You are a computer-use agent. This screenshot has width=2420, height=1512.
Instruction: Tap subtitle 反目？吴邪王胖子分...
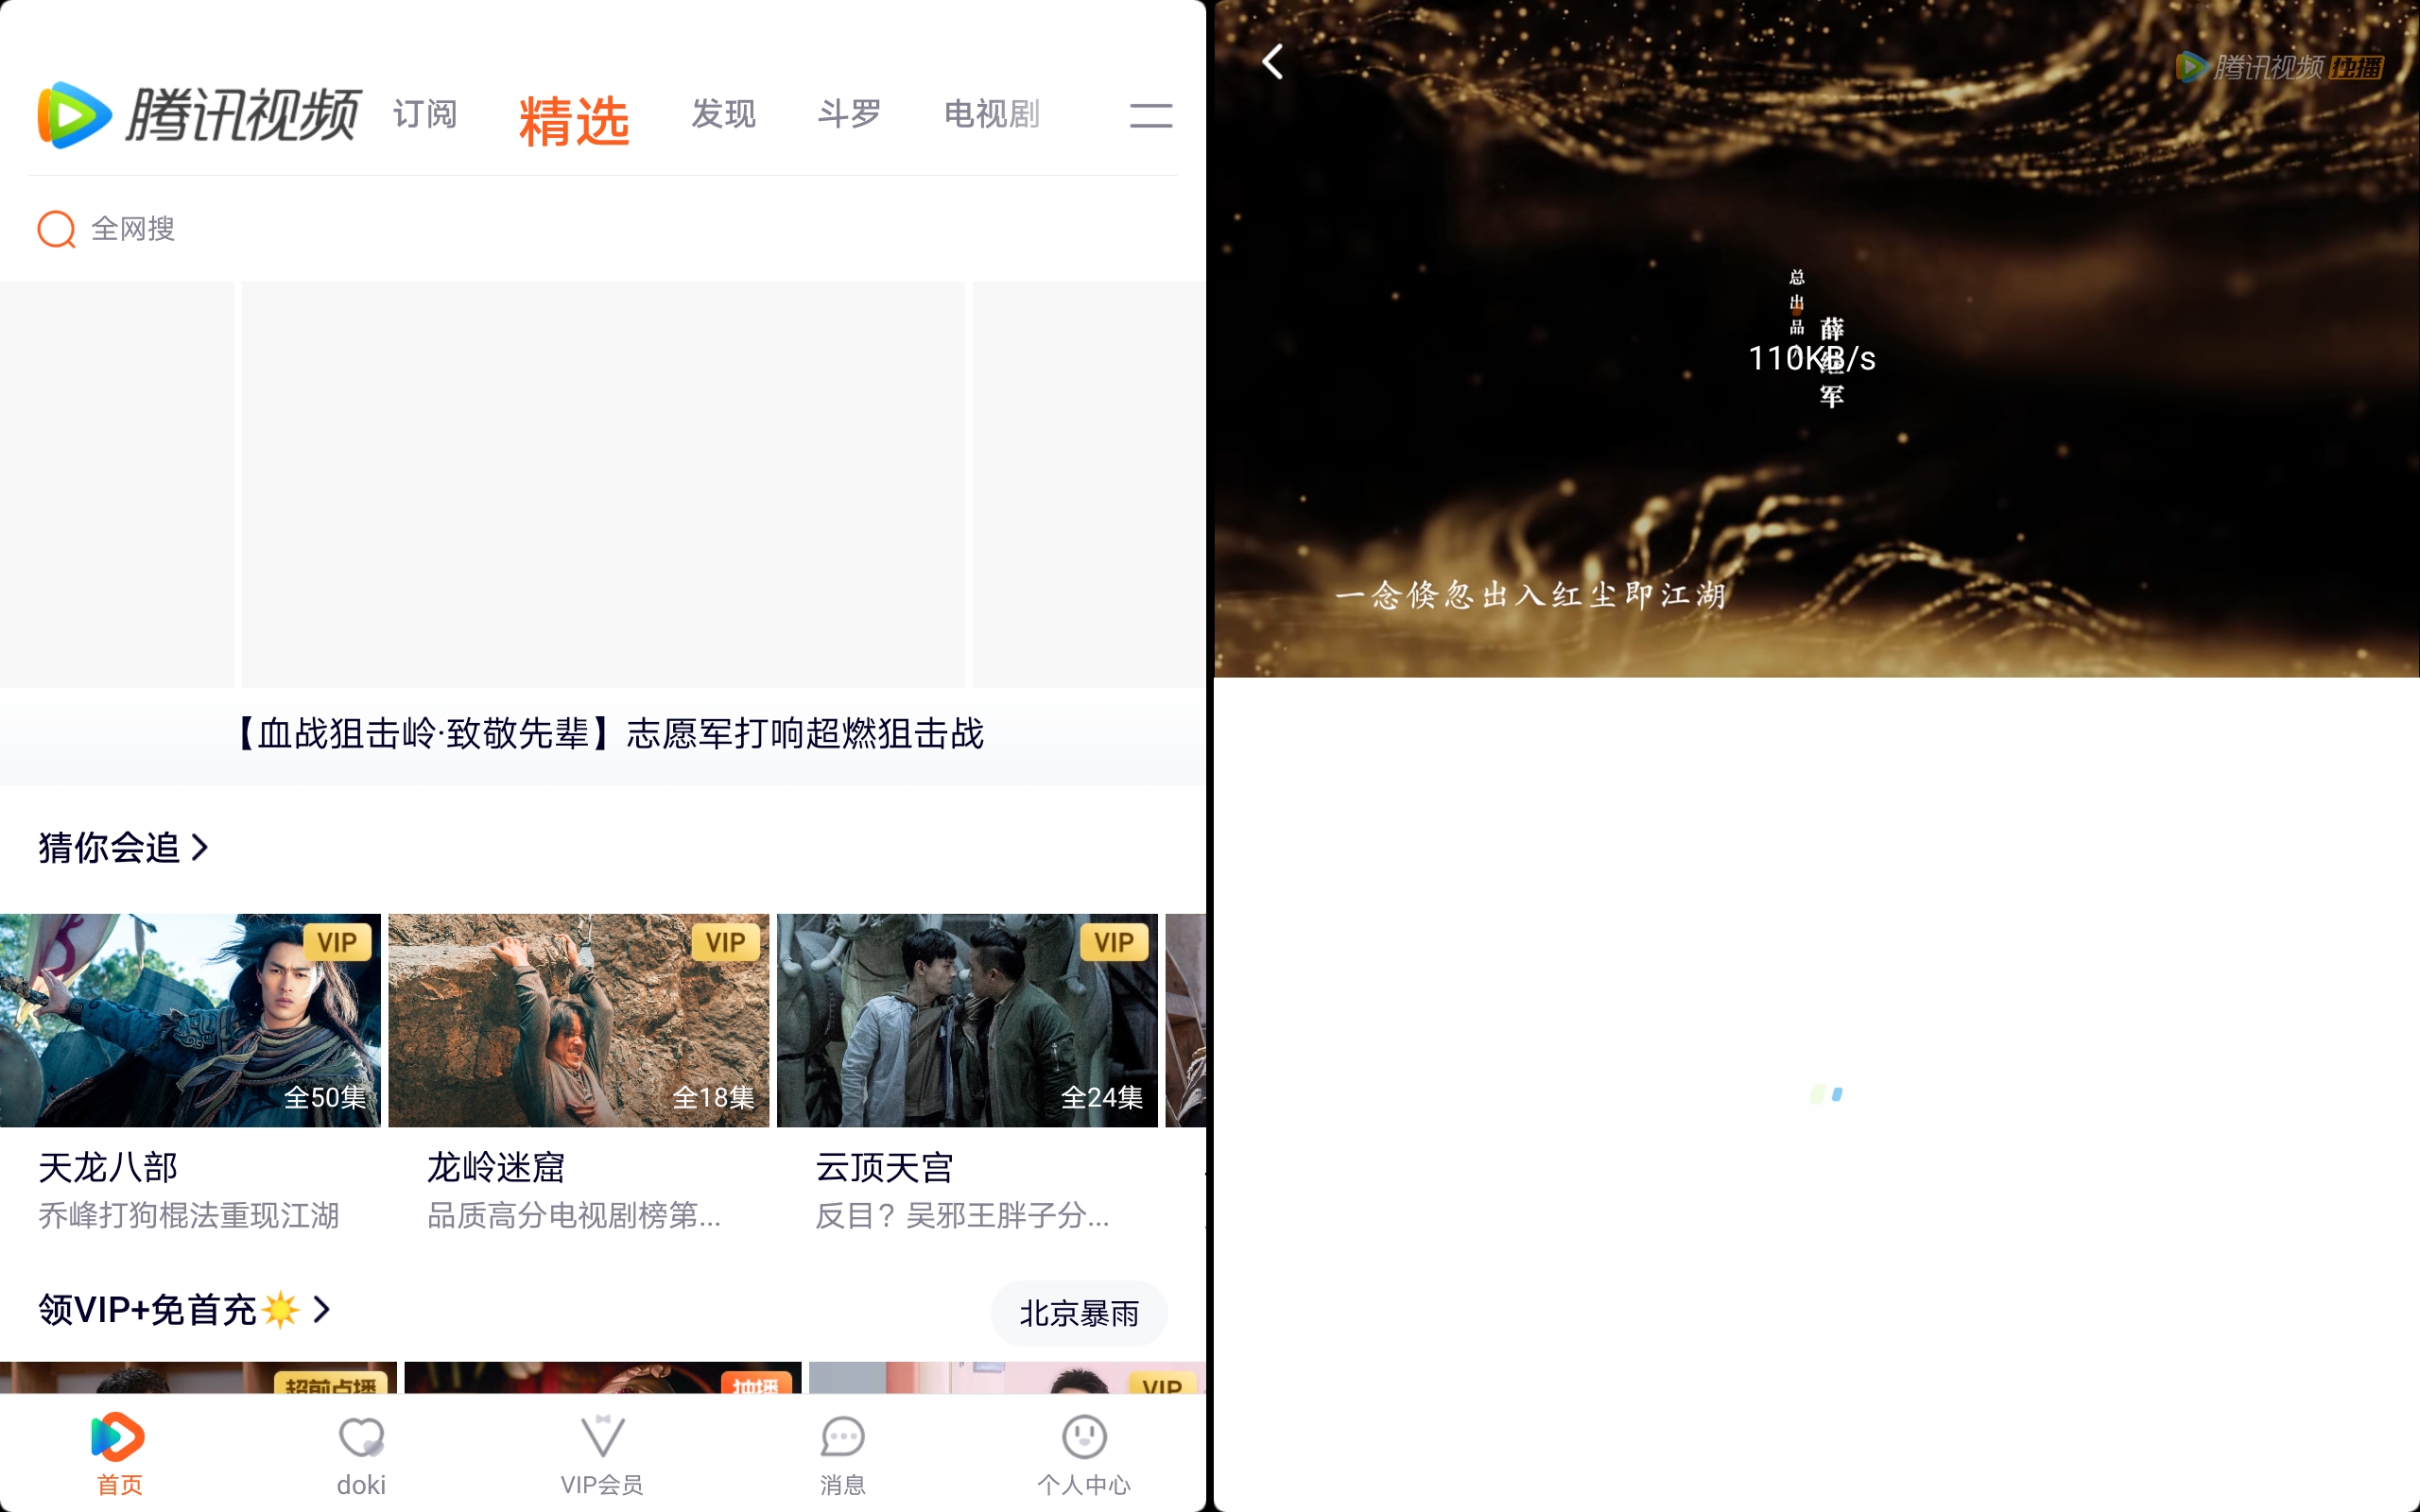point(962,1216)
